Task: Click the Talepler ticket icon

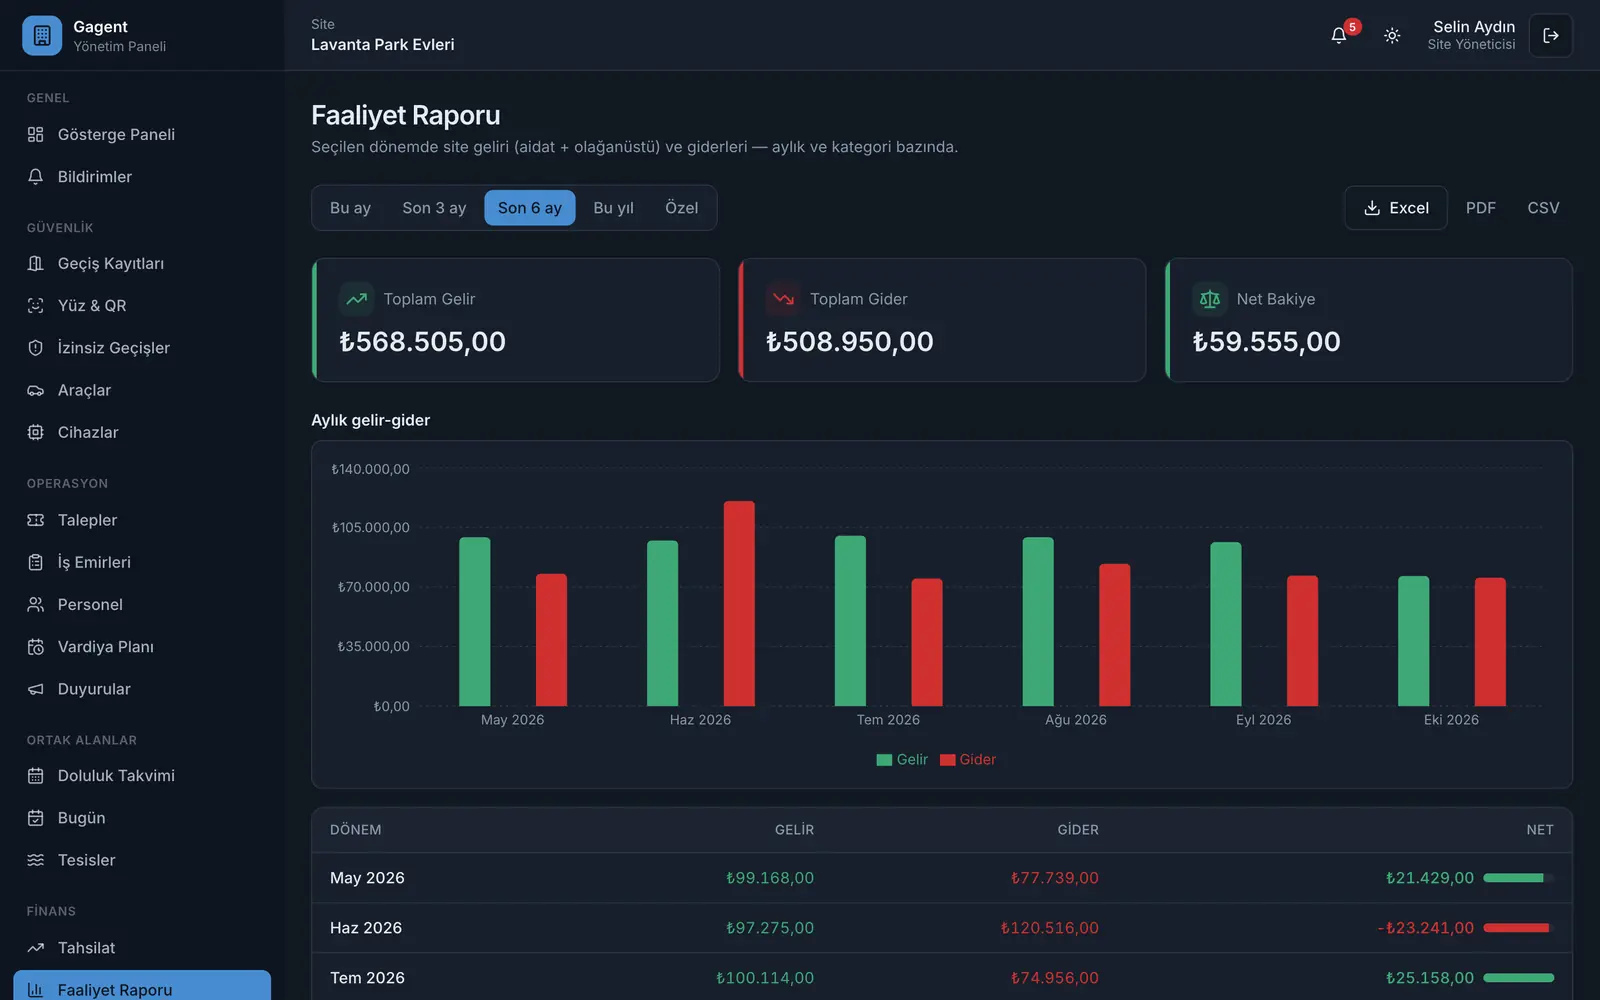Action: [x=36, y=520]
